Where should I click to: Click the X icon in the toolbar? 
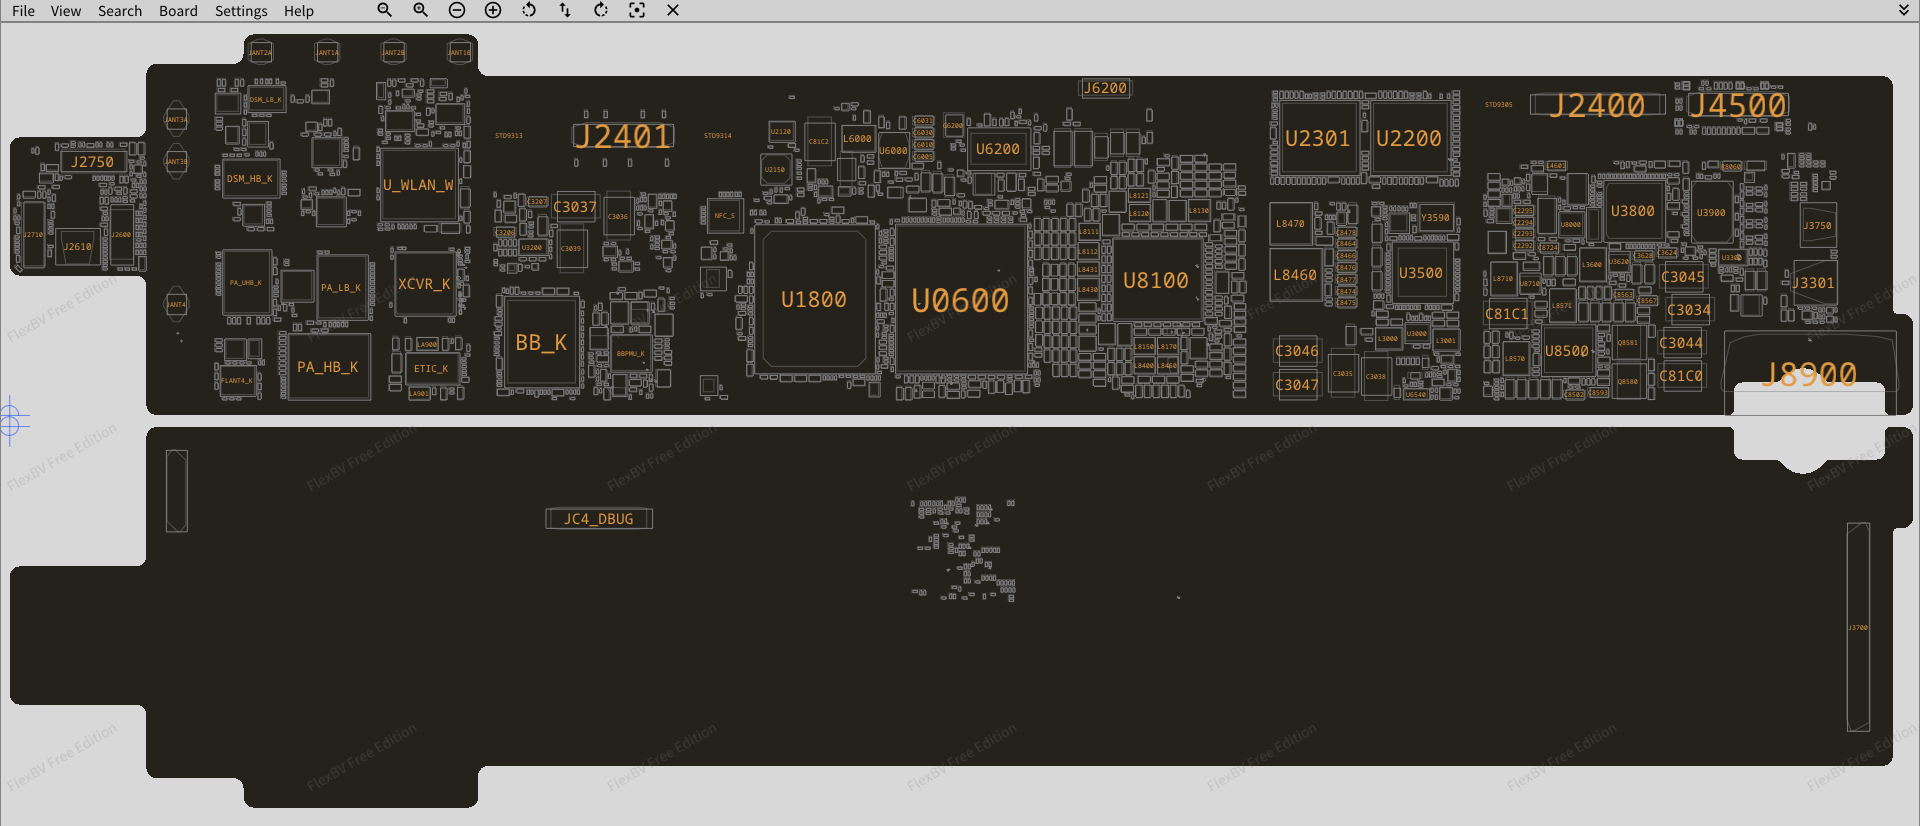point(673,10)
